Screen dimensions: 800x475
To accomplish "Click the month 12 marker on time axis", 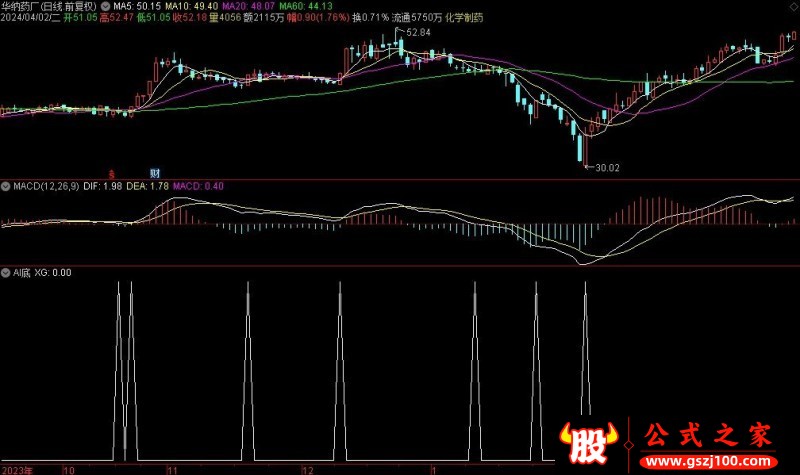I will [308, 468].
